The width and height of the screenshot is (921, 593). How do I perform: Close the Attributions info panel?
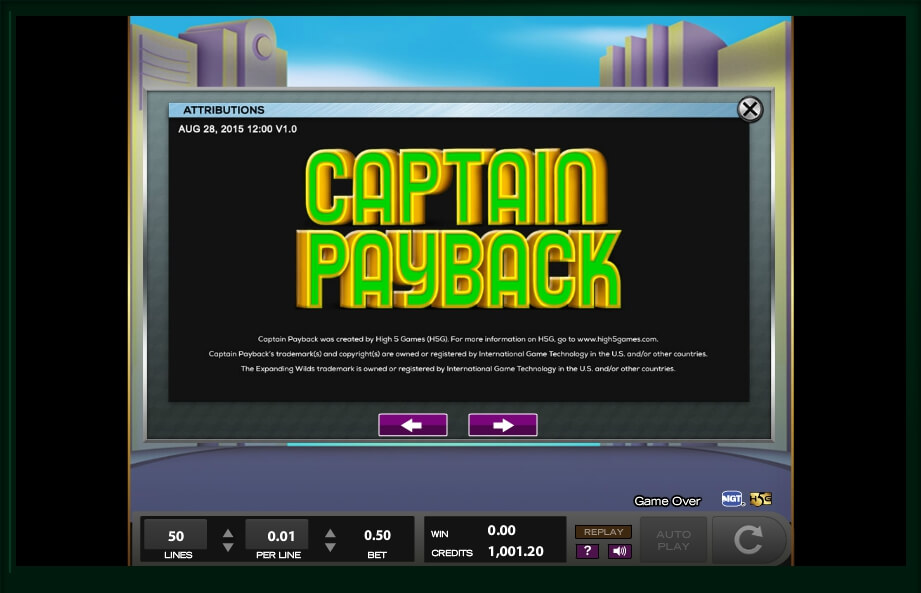click(x=749, y=109)
